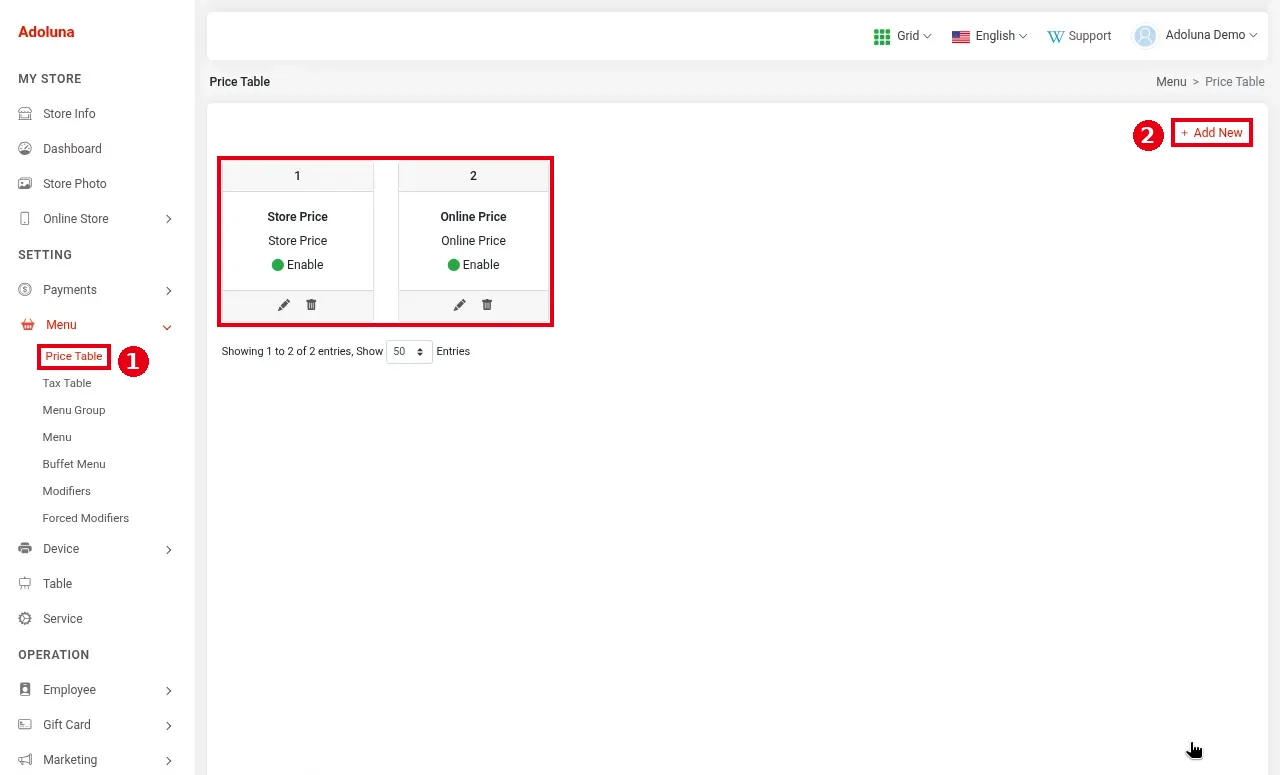Open Modifiers in the sidebar
Viewport: 1280px width, 775px height.
pos(67,491)
